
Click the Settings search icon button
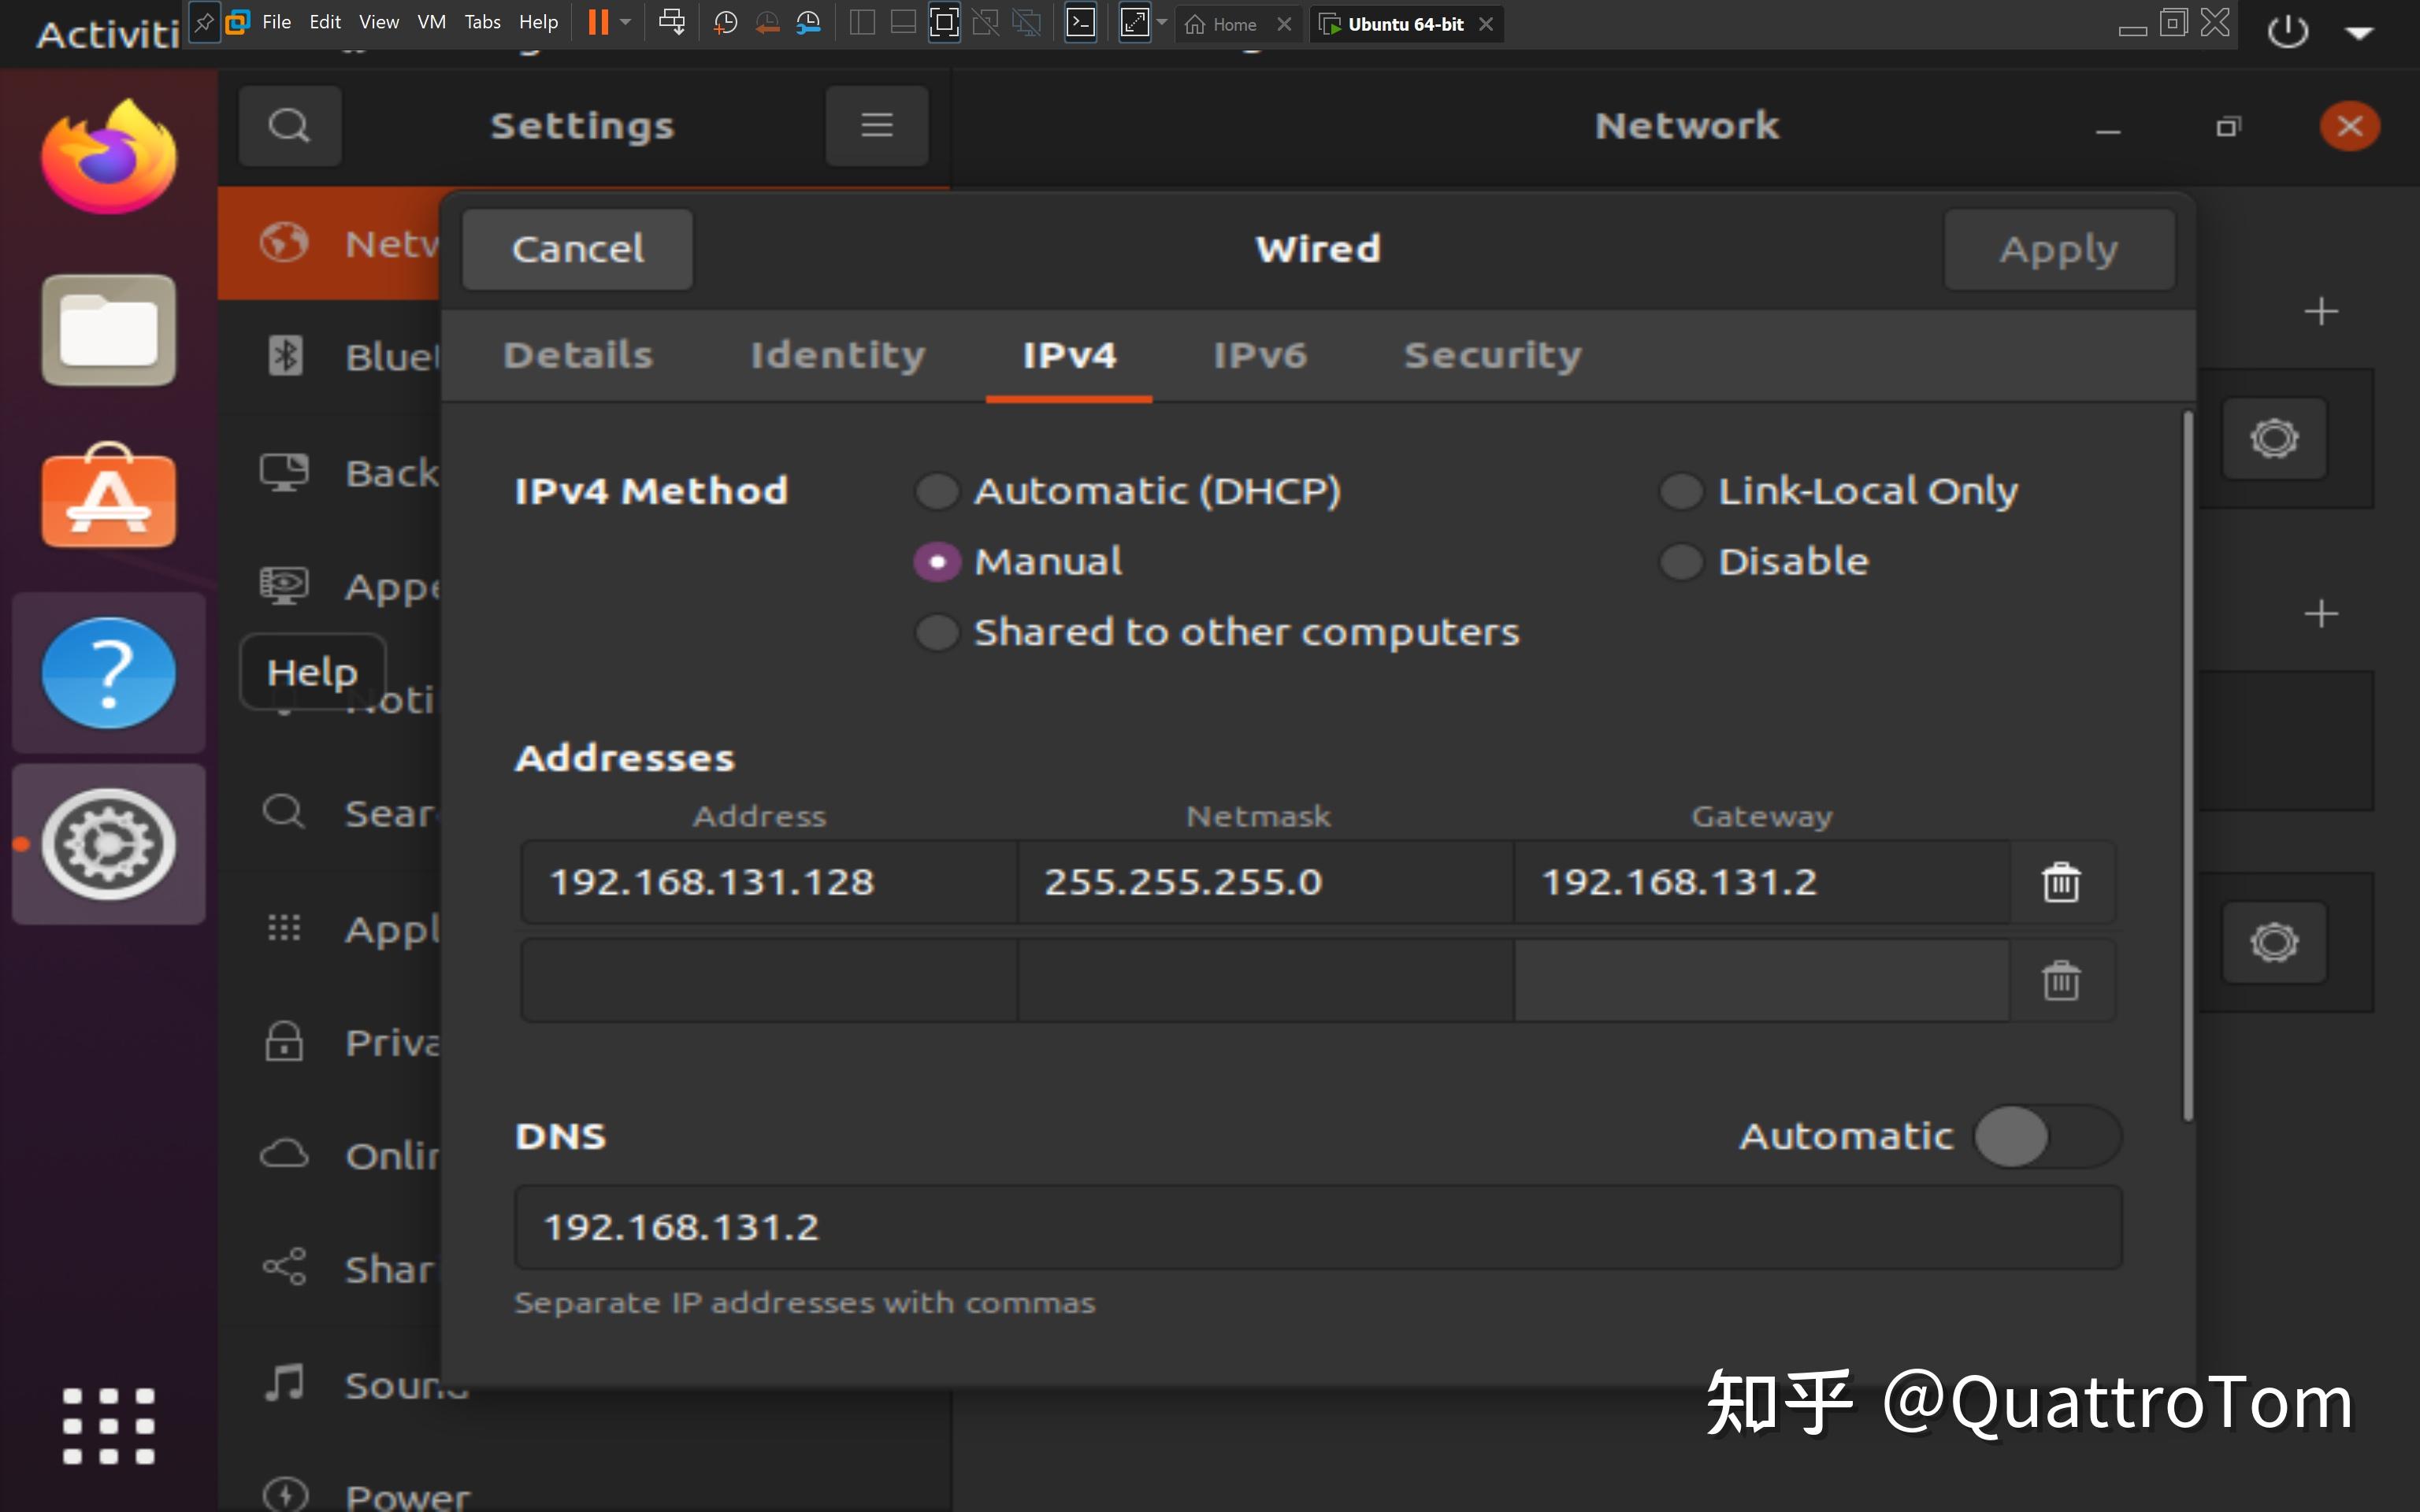[x=290, y=126]
